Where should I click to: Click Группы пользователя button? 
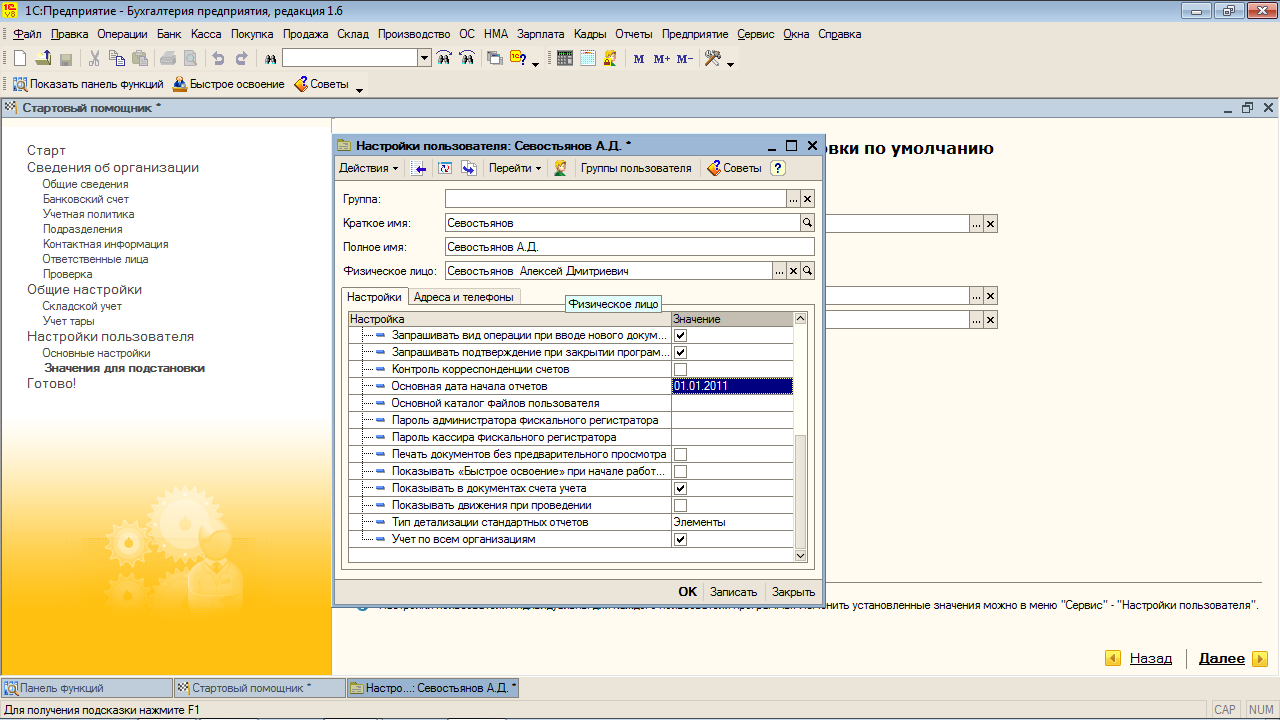pyautogui.click(x=636, y=168)
